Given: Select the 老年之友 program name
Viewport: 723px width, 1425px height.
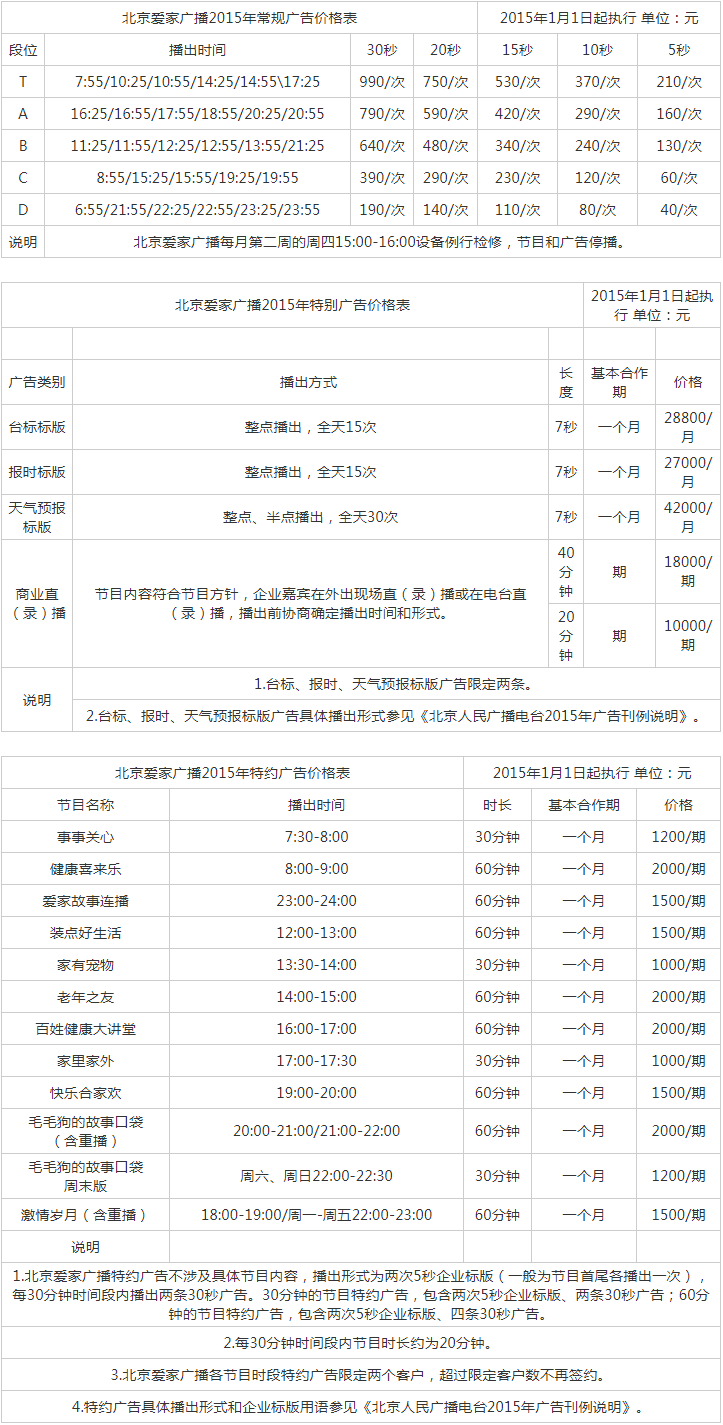Looking at the screenshot, I should pyautogui.click(x=86, y=997).
